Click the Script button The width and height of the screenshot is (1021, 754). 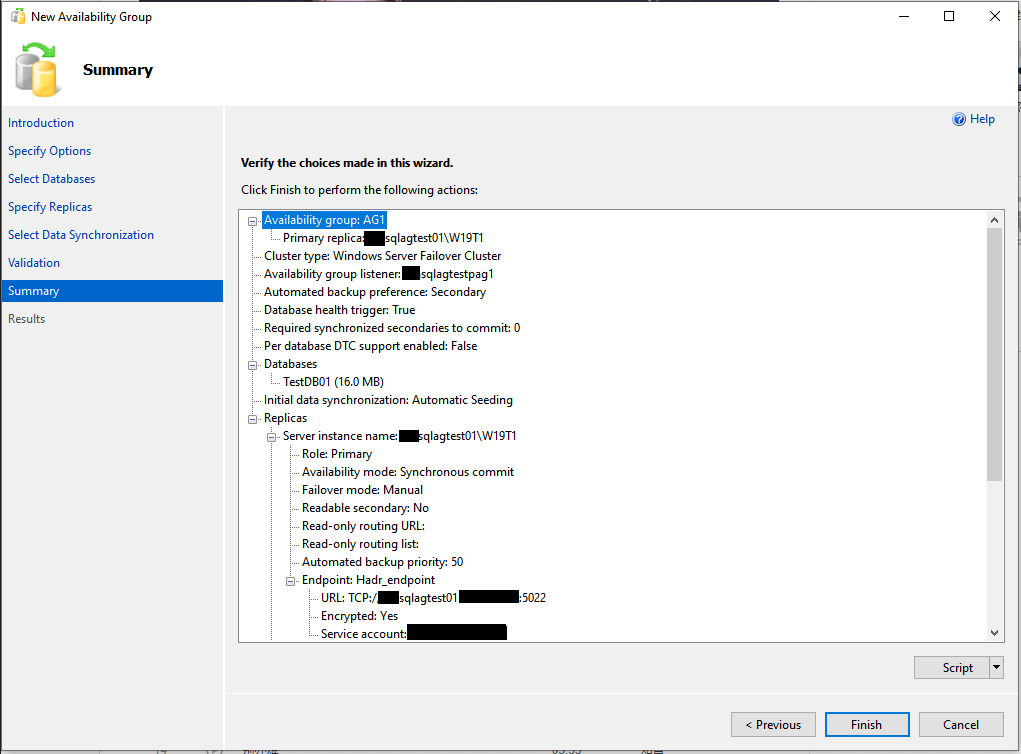tap(952, 667)
